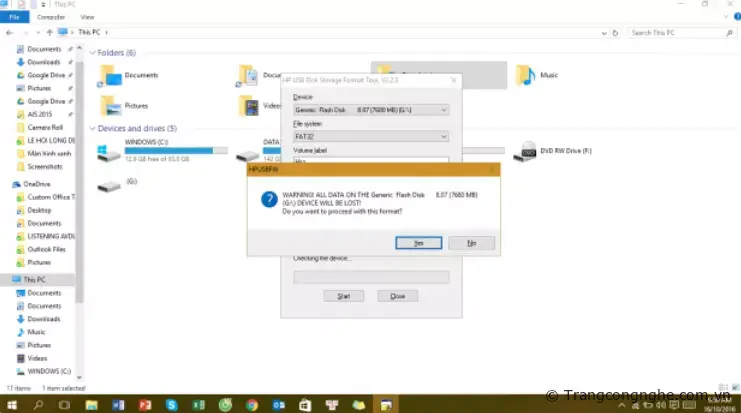Click the Up navigation arrow

[48, 33]
